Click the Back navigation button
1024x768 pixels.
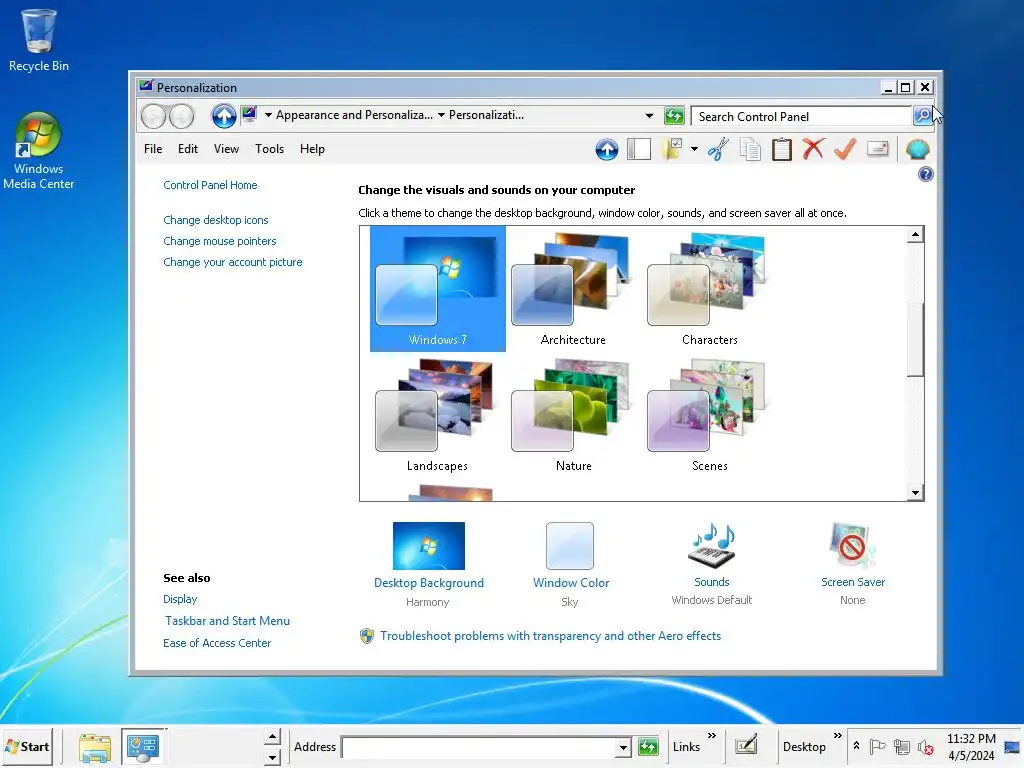coord(153,117)
